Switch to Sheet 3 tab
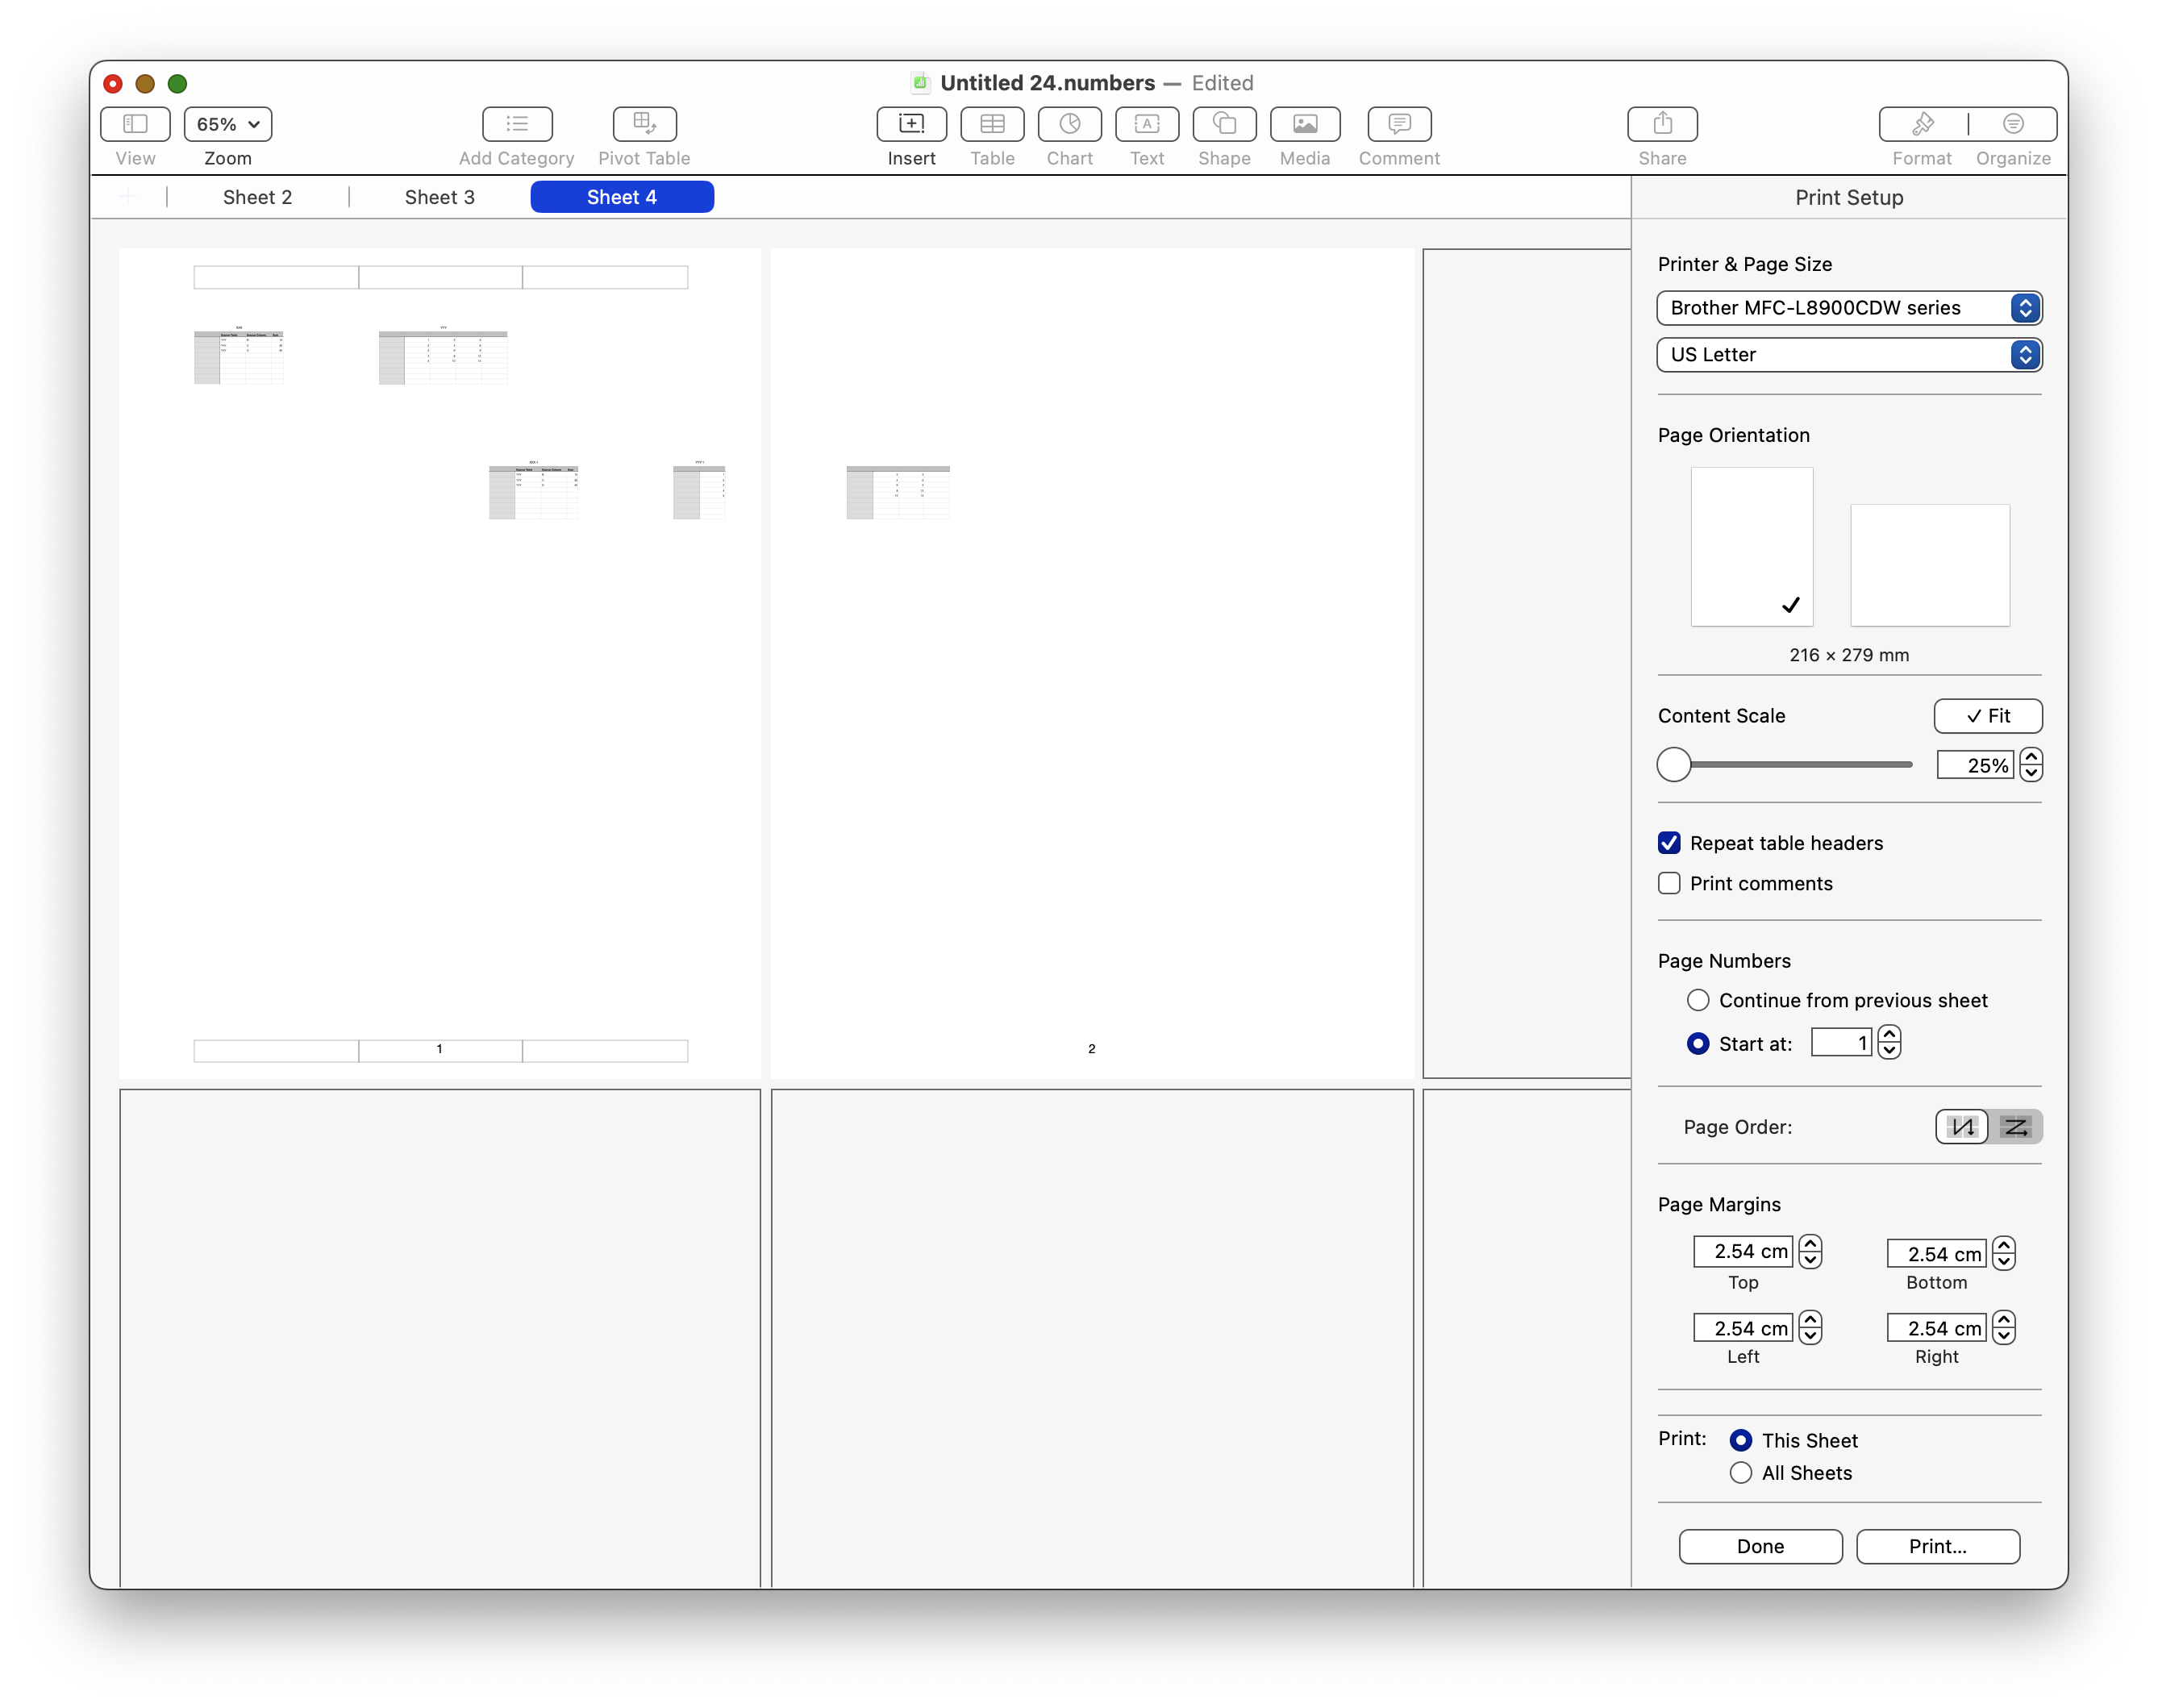Image resolution: width=2158 pixels, height=1708 pixels. [439, 197]
